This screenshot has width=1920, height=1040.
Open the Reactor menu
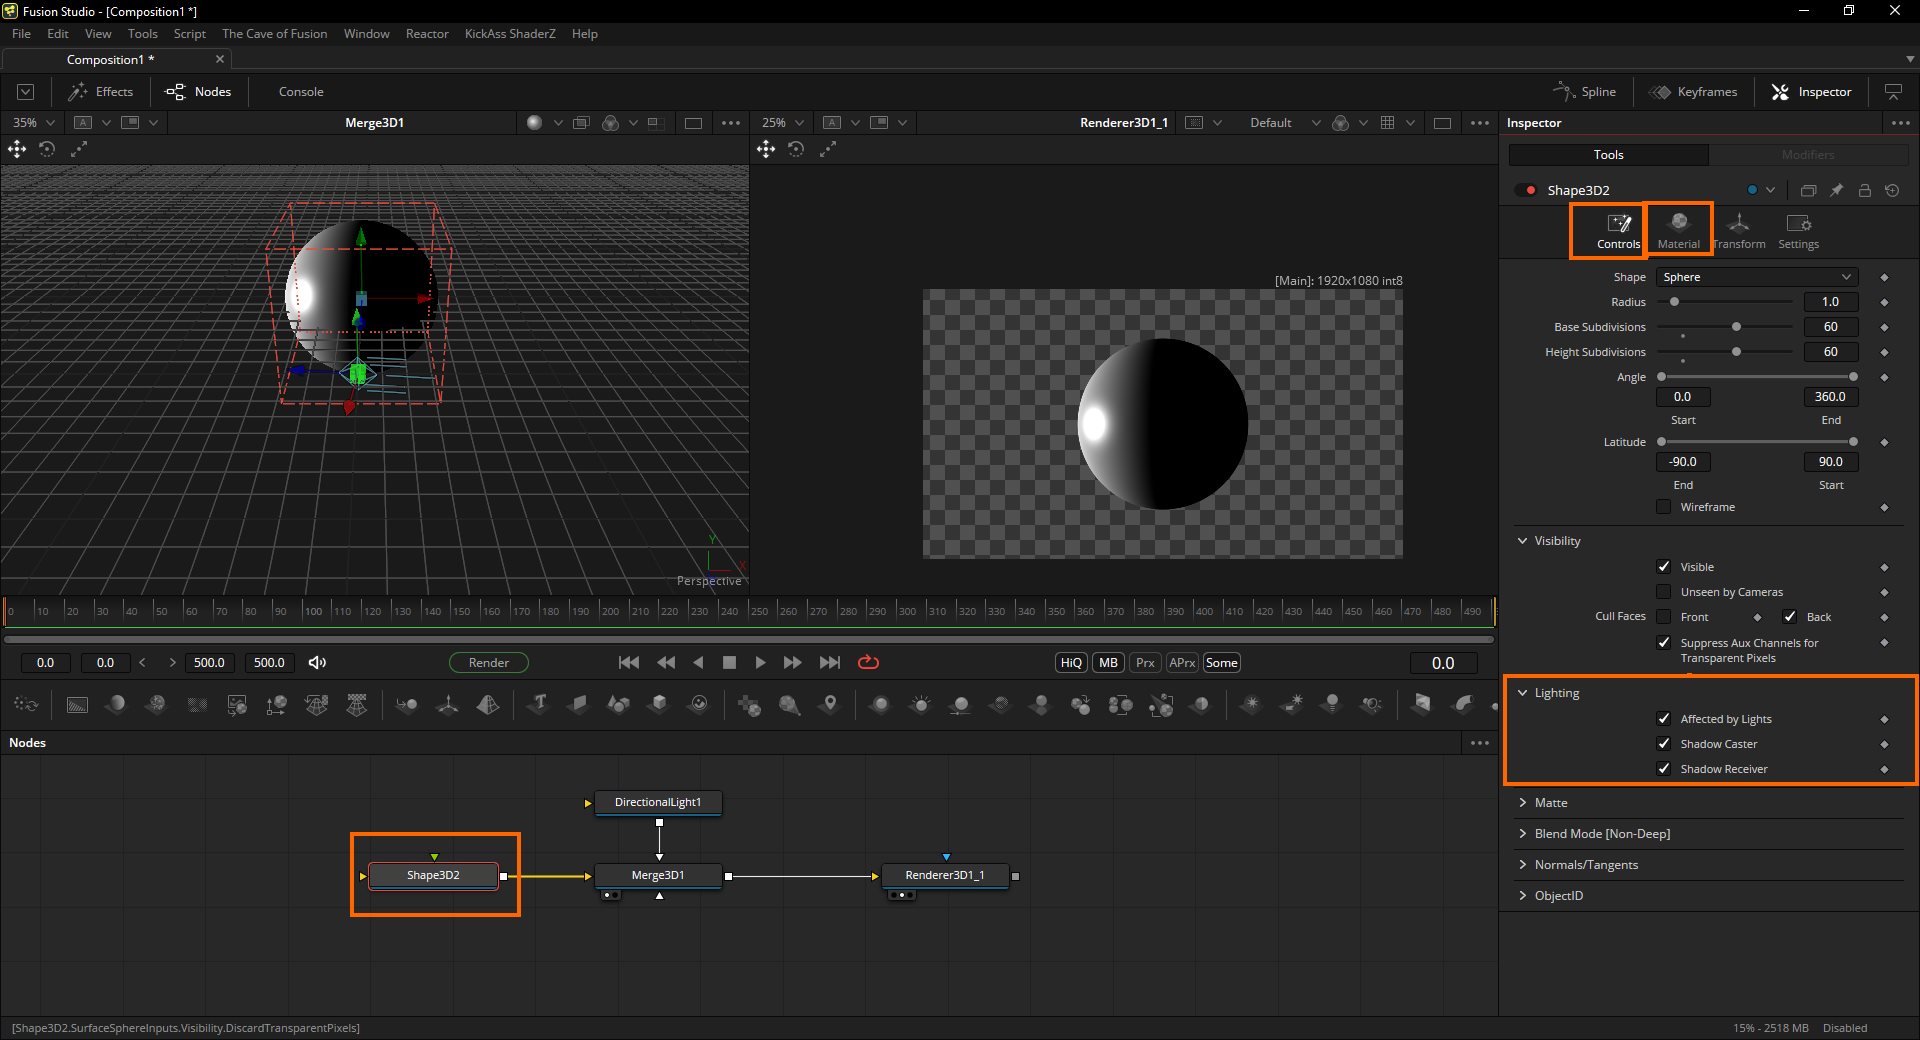tap(427, 34)
